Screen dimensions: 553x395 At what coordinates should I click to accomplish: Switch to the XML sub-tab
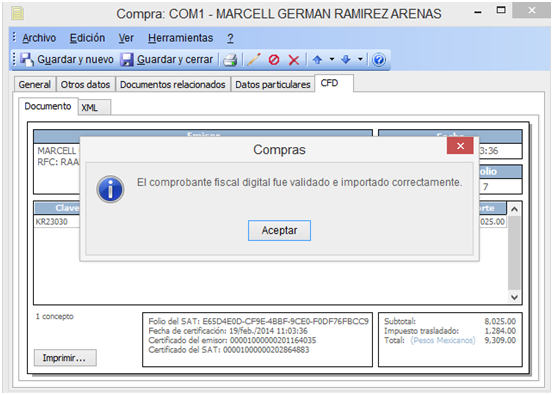[x=95, y=108]
